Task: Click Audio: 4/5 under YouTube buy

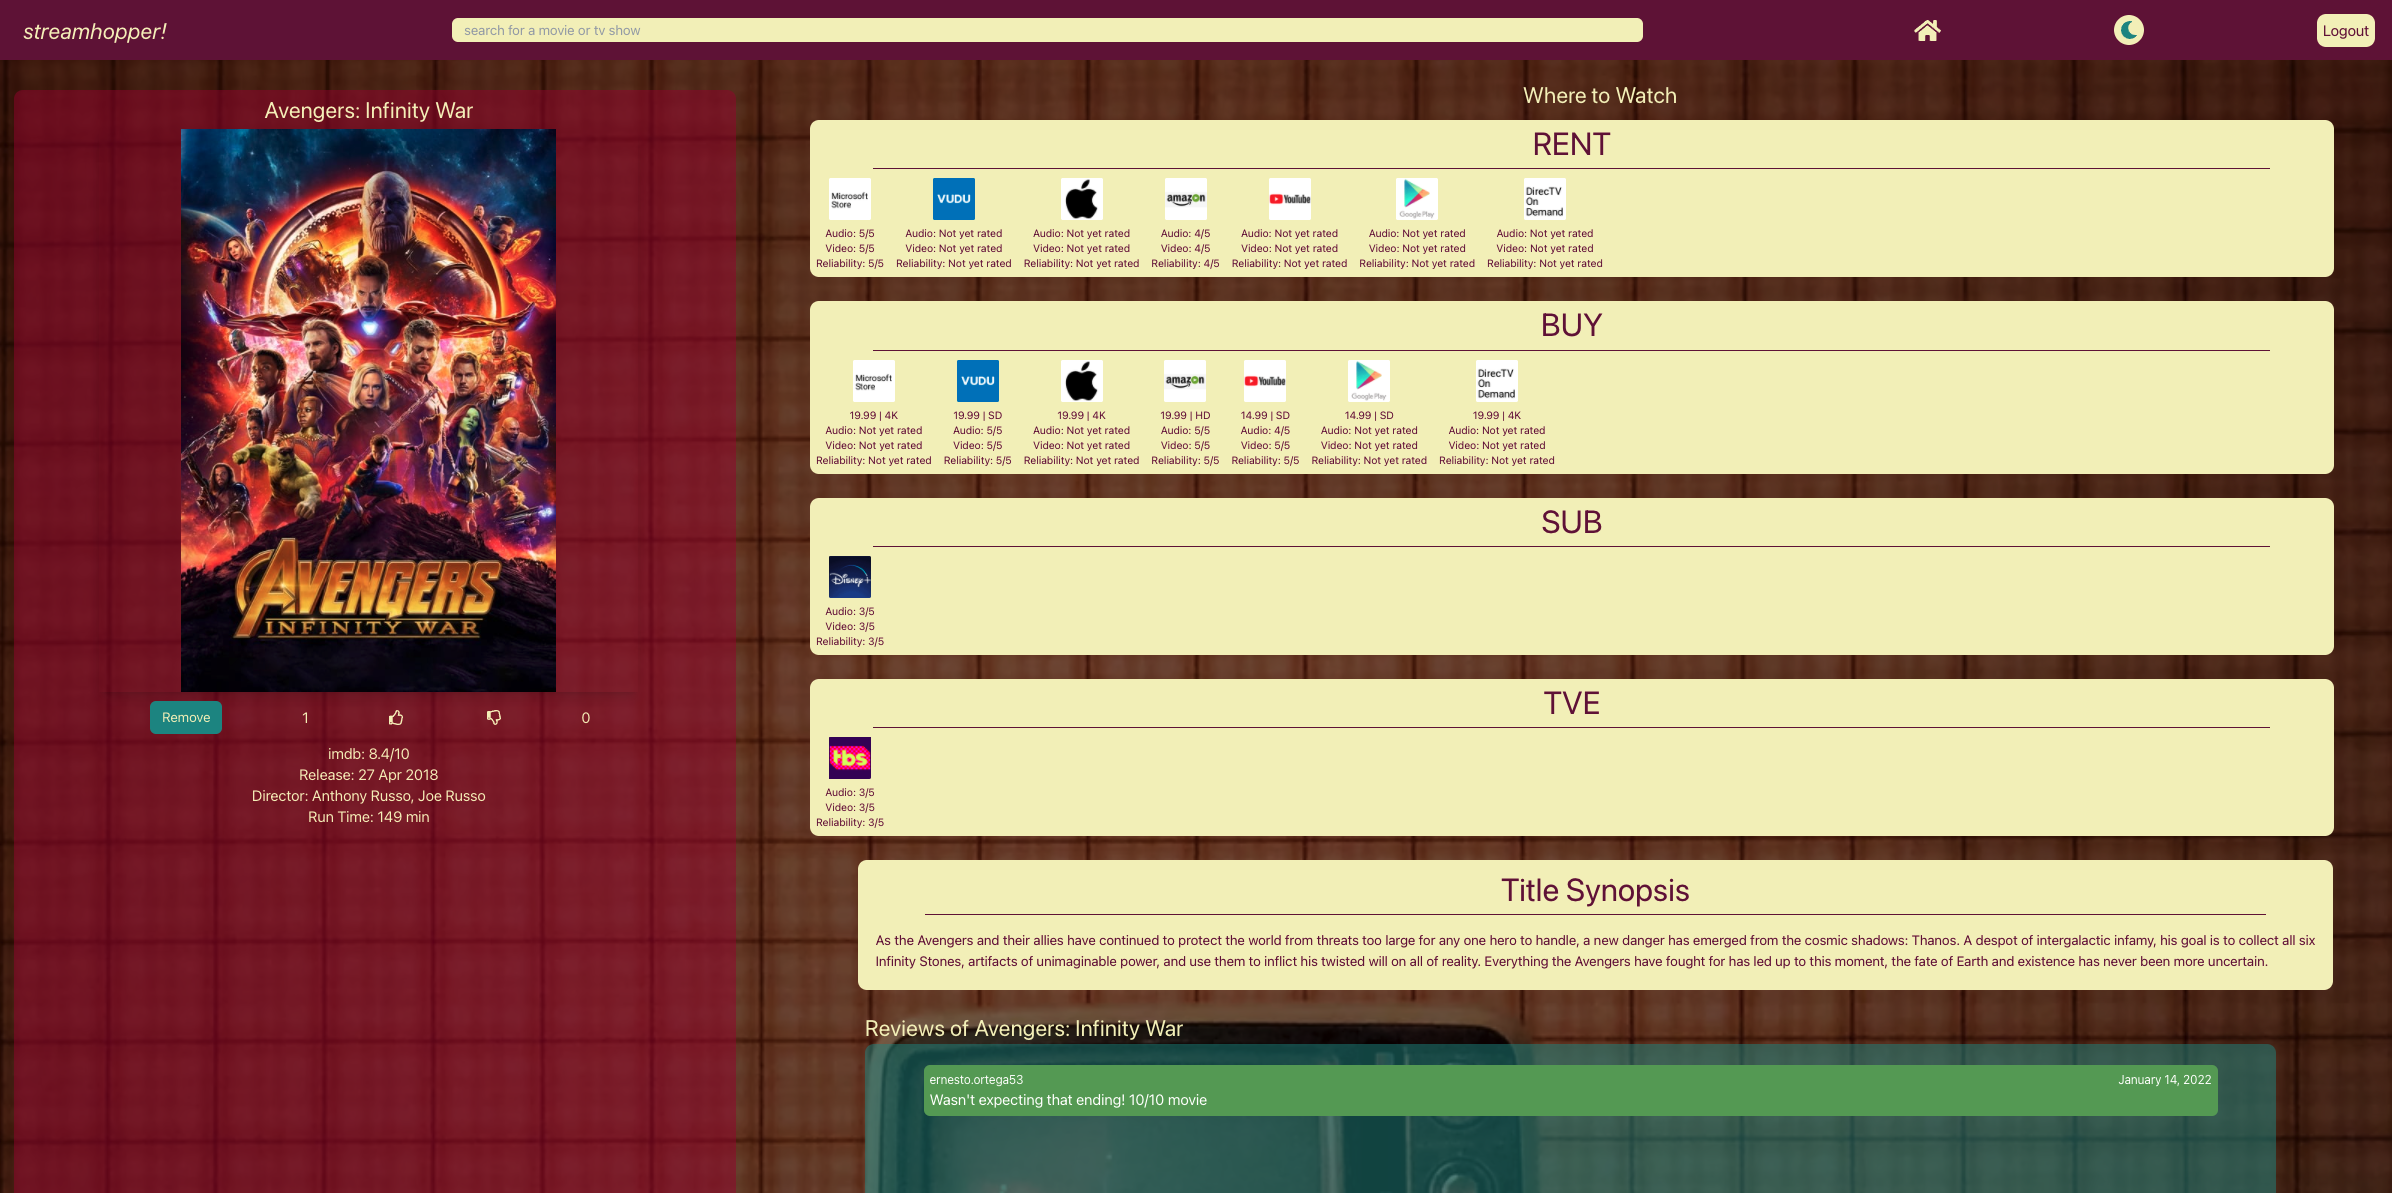Action: click(1265, 430)
